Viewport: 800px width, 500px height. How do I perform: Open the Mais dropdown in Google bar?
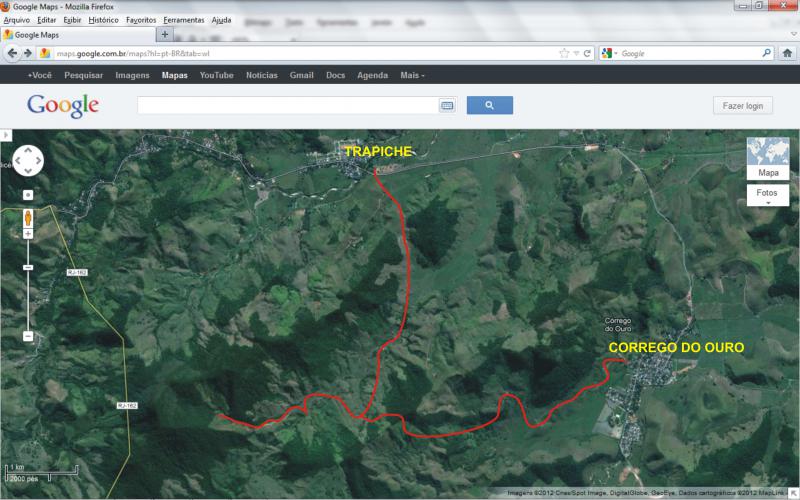tap(412, 75)
